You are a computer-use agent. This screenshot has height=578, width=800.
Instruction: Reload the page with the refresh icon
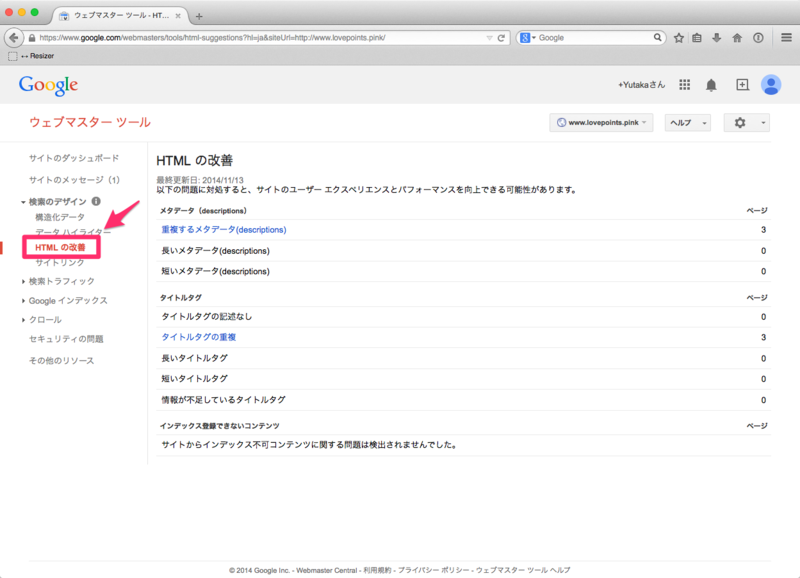click(501, 38)
